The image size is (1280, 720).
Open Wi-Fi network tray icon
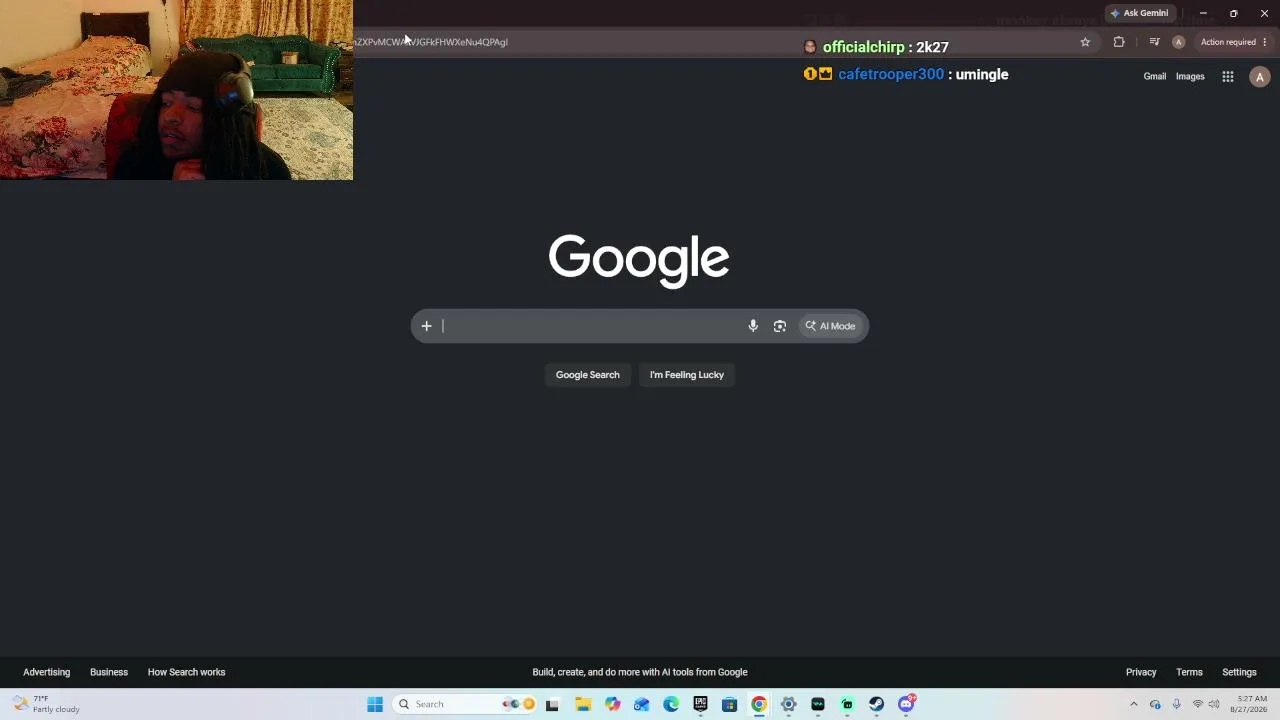pyautogui.click(x=1197, y=704)
